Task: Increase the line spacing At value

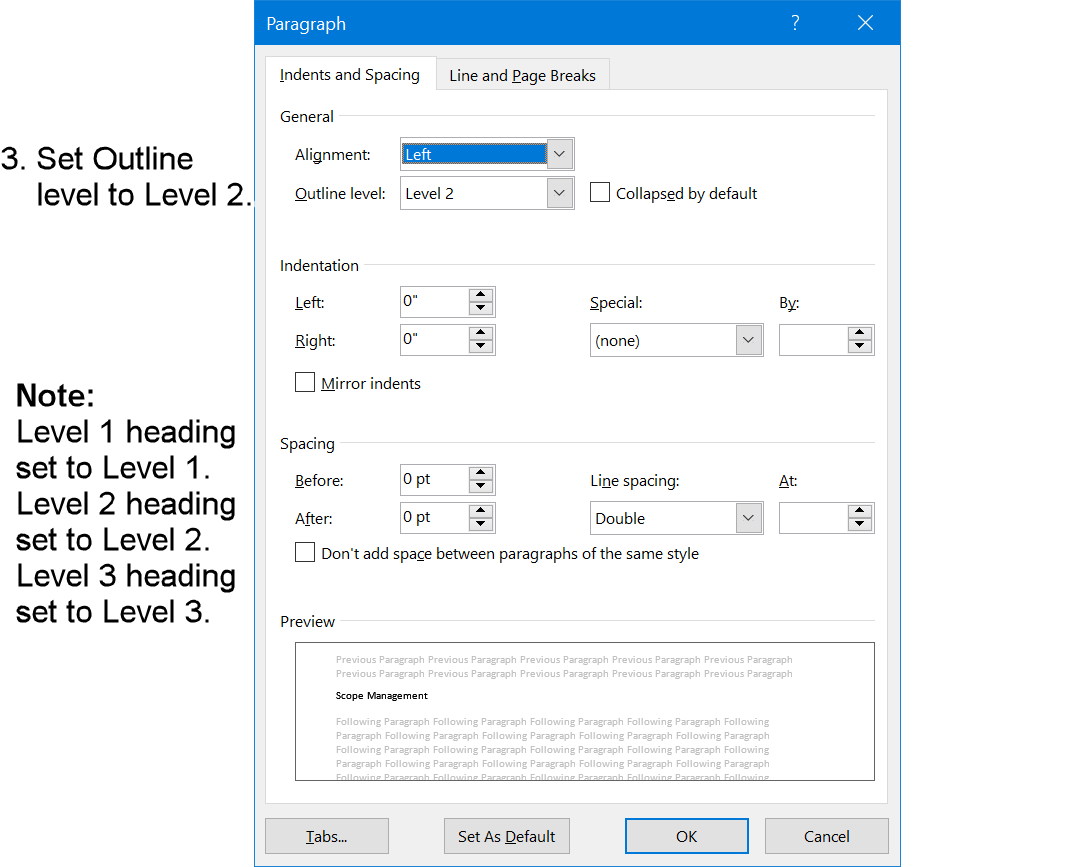Action: [860, 511]
